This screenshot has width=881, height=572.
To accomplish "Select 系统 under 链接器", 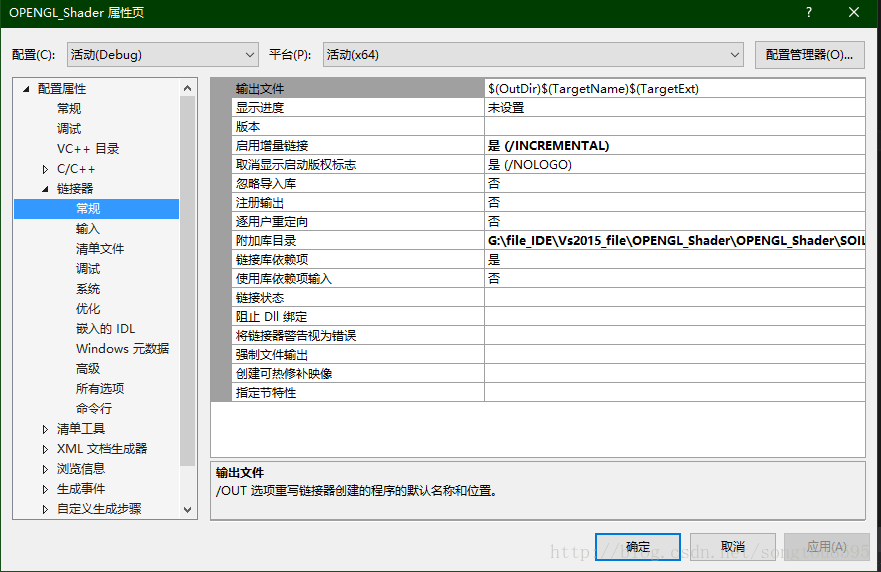I will click(x=88, y=289).
